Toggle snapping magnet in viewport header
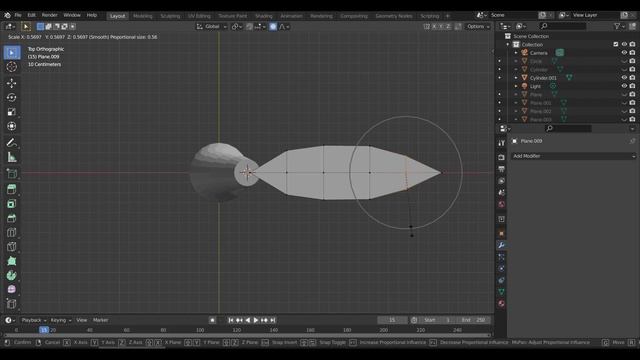Viewport: 640px width, 360px height. [x=249, y=27]
